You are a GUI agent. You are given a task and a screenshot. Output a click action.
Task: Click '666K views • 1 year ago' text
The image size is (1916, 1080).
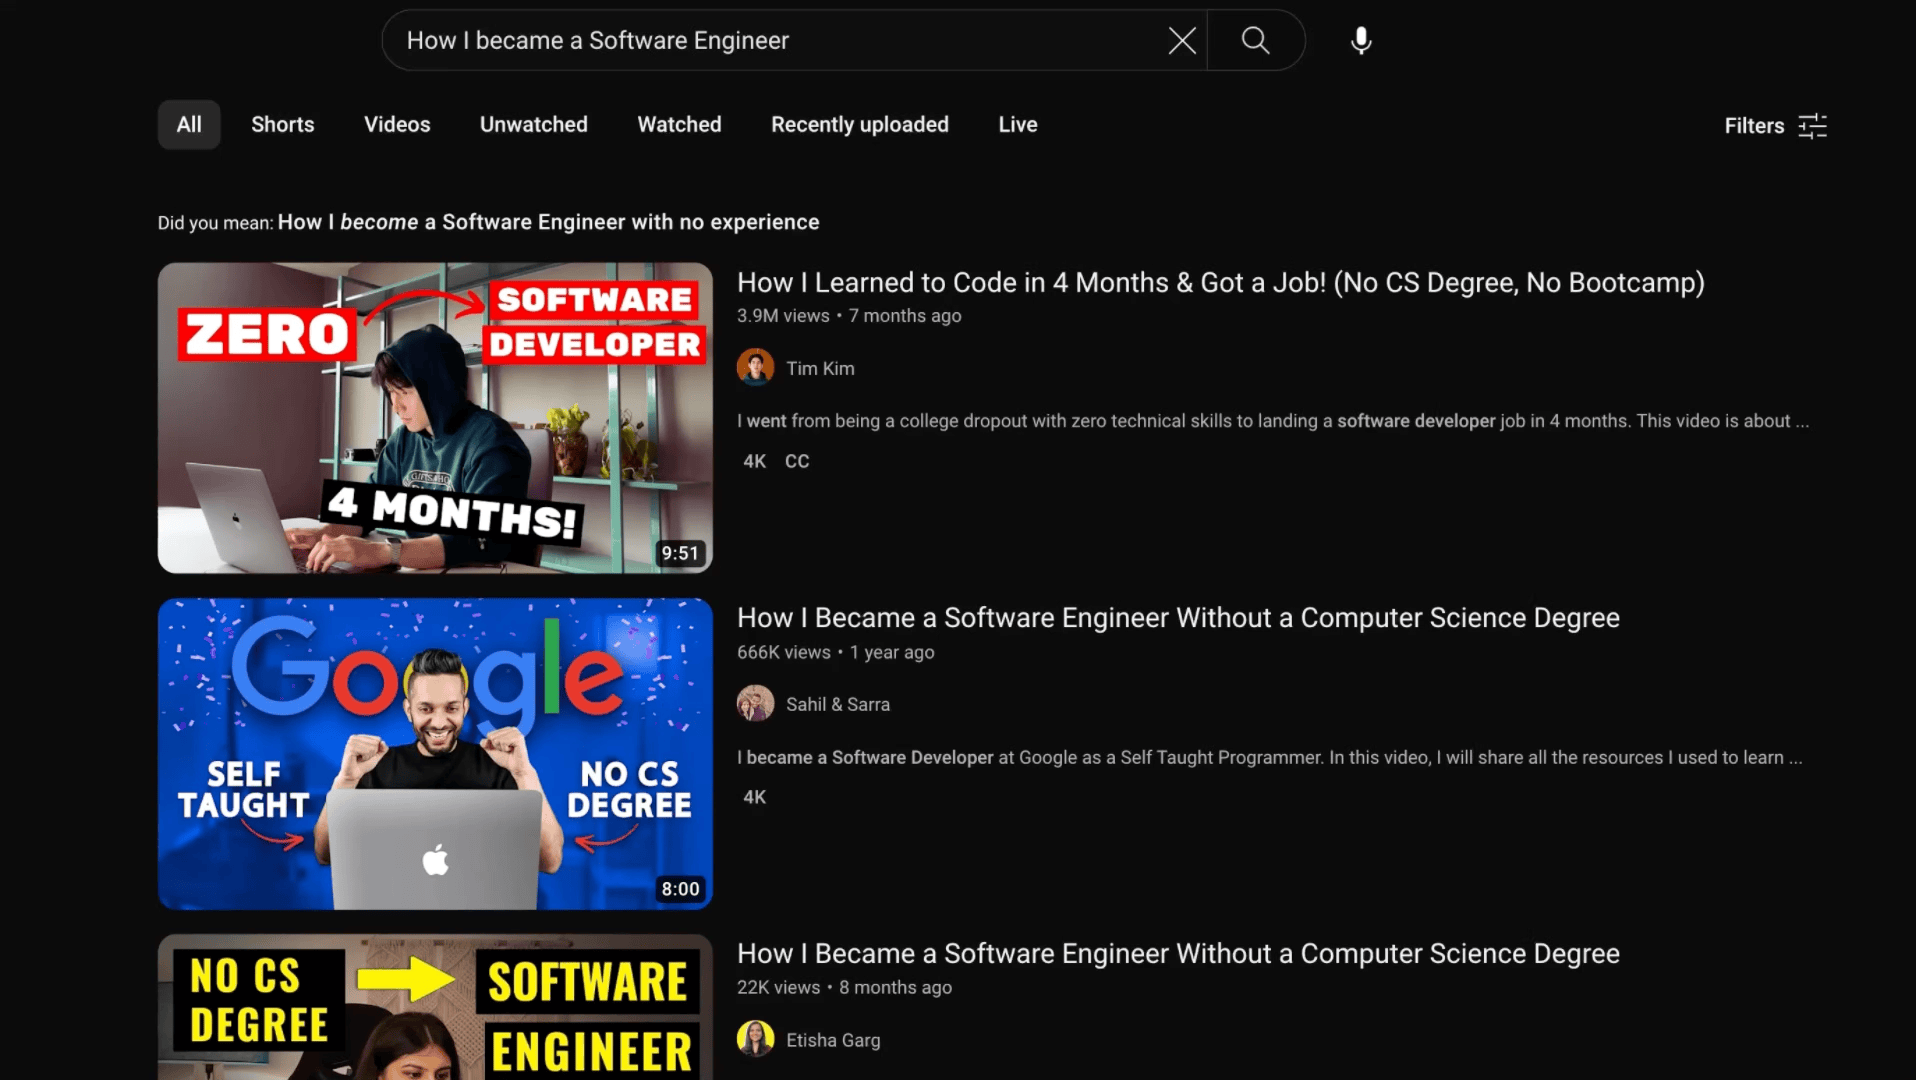click(836, 652)
